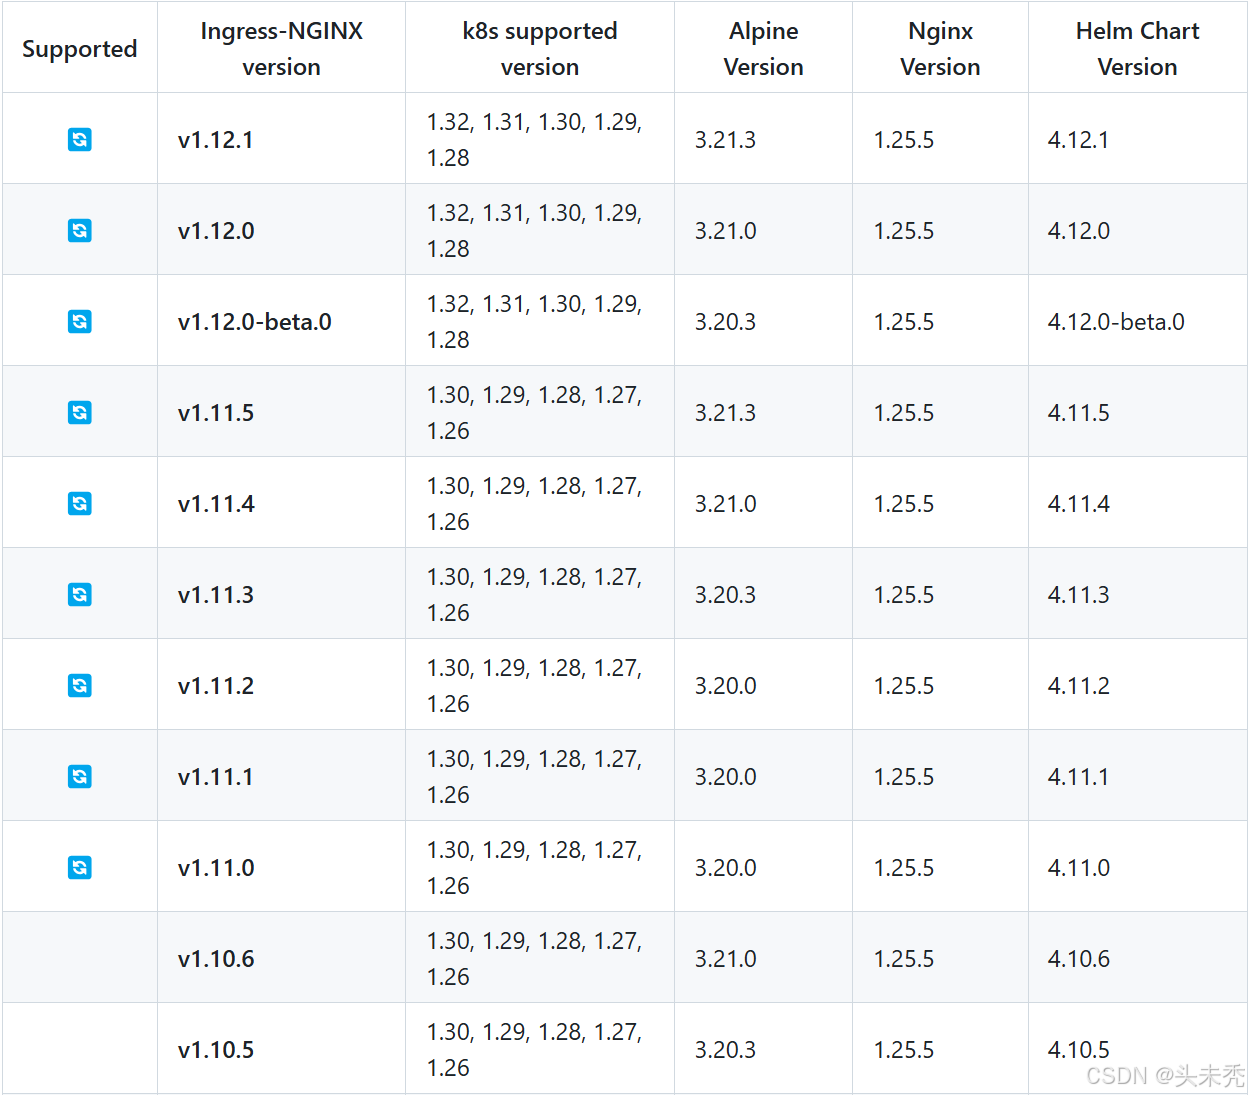Select Helm chart version 4.12.0

pos(1079,231)
